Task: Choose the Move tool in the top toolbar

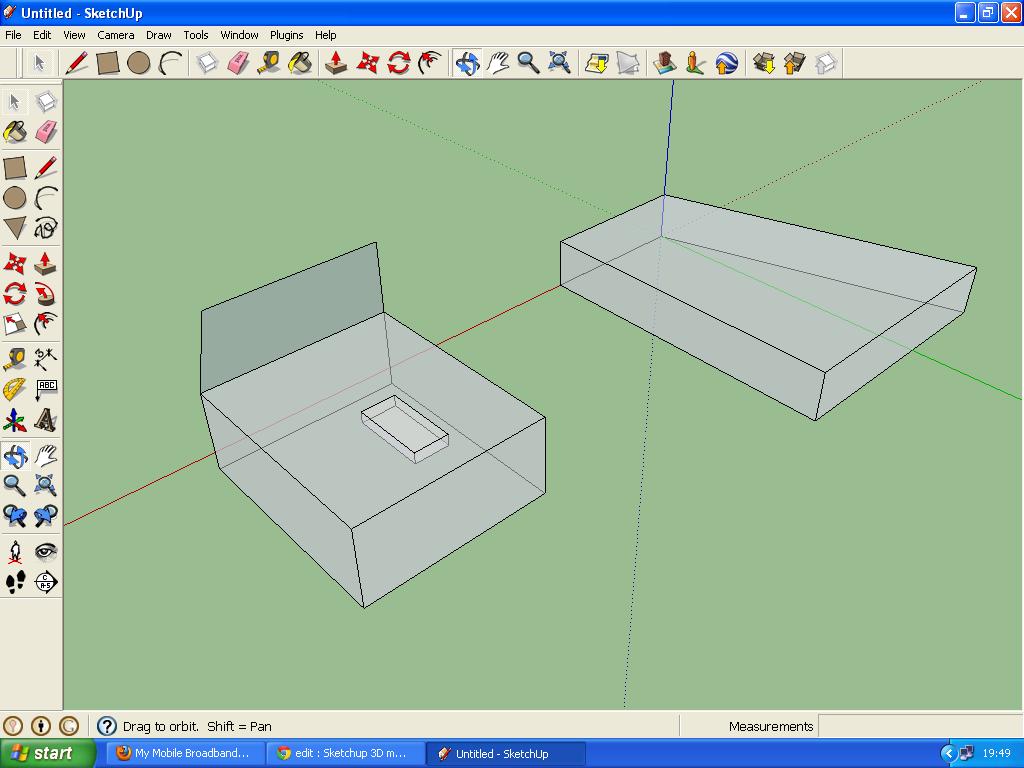Action: point(367,63)
